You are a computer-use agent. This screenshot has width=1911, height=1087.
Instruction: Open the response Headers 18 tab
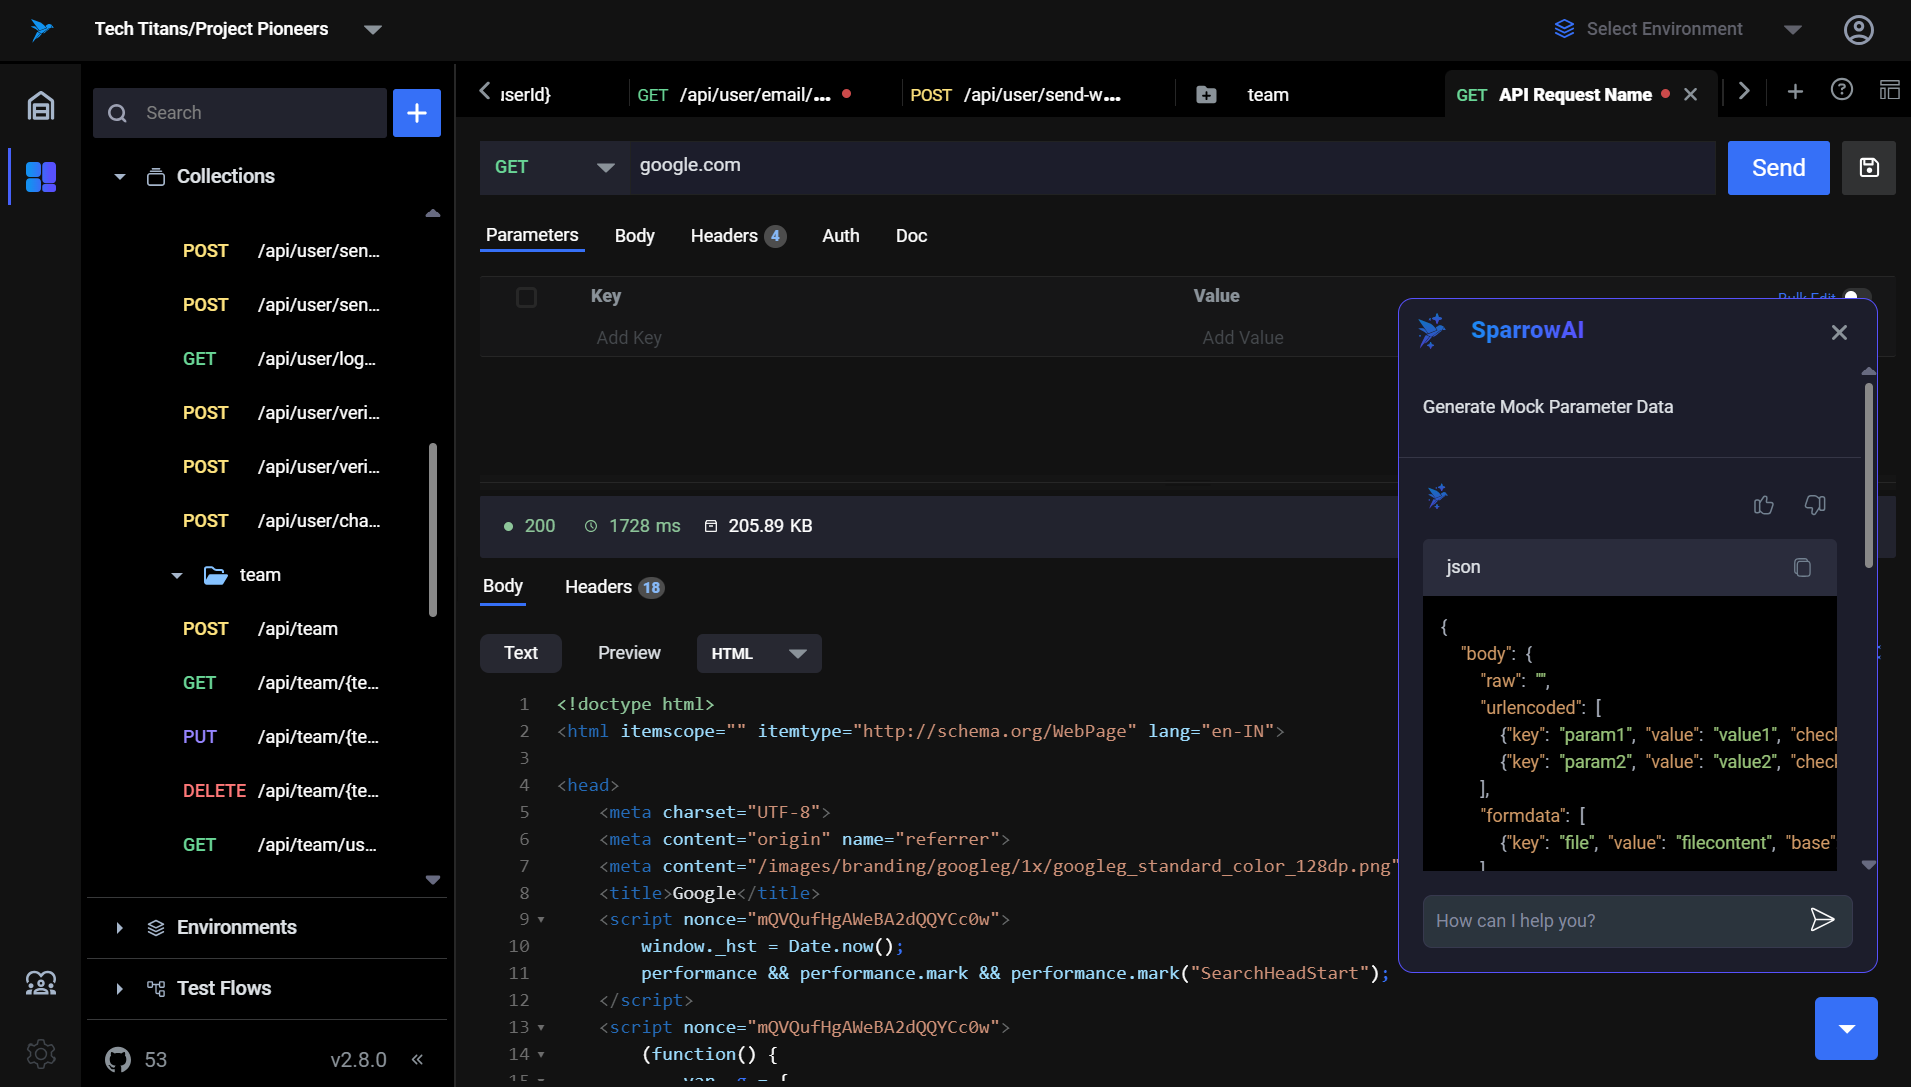coord(614,587)
